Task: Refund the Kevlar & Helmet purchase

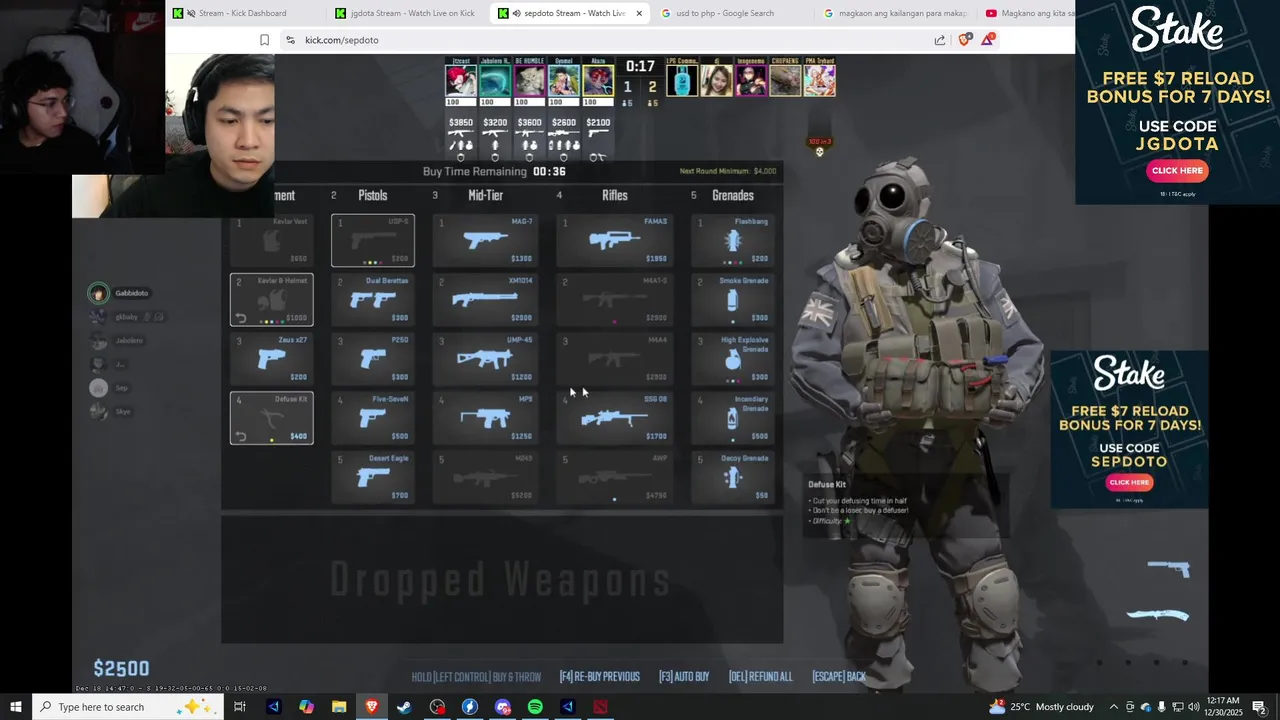Action: tap(240, 318)
